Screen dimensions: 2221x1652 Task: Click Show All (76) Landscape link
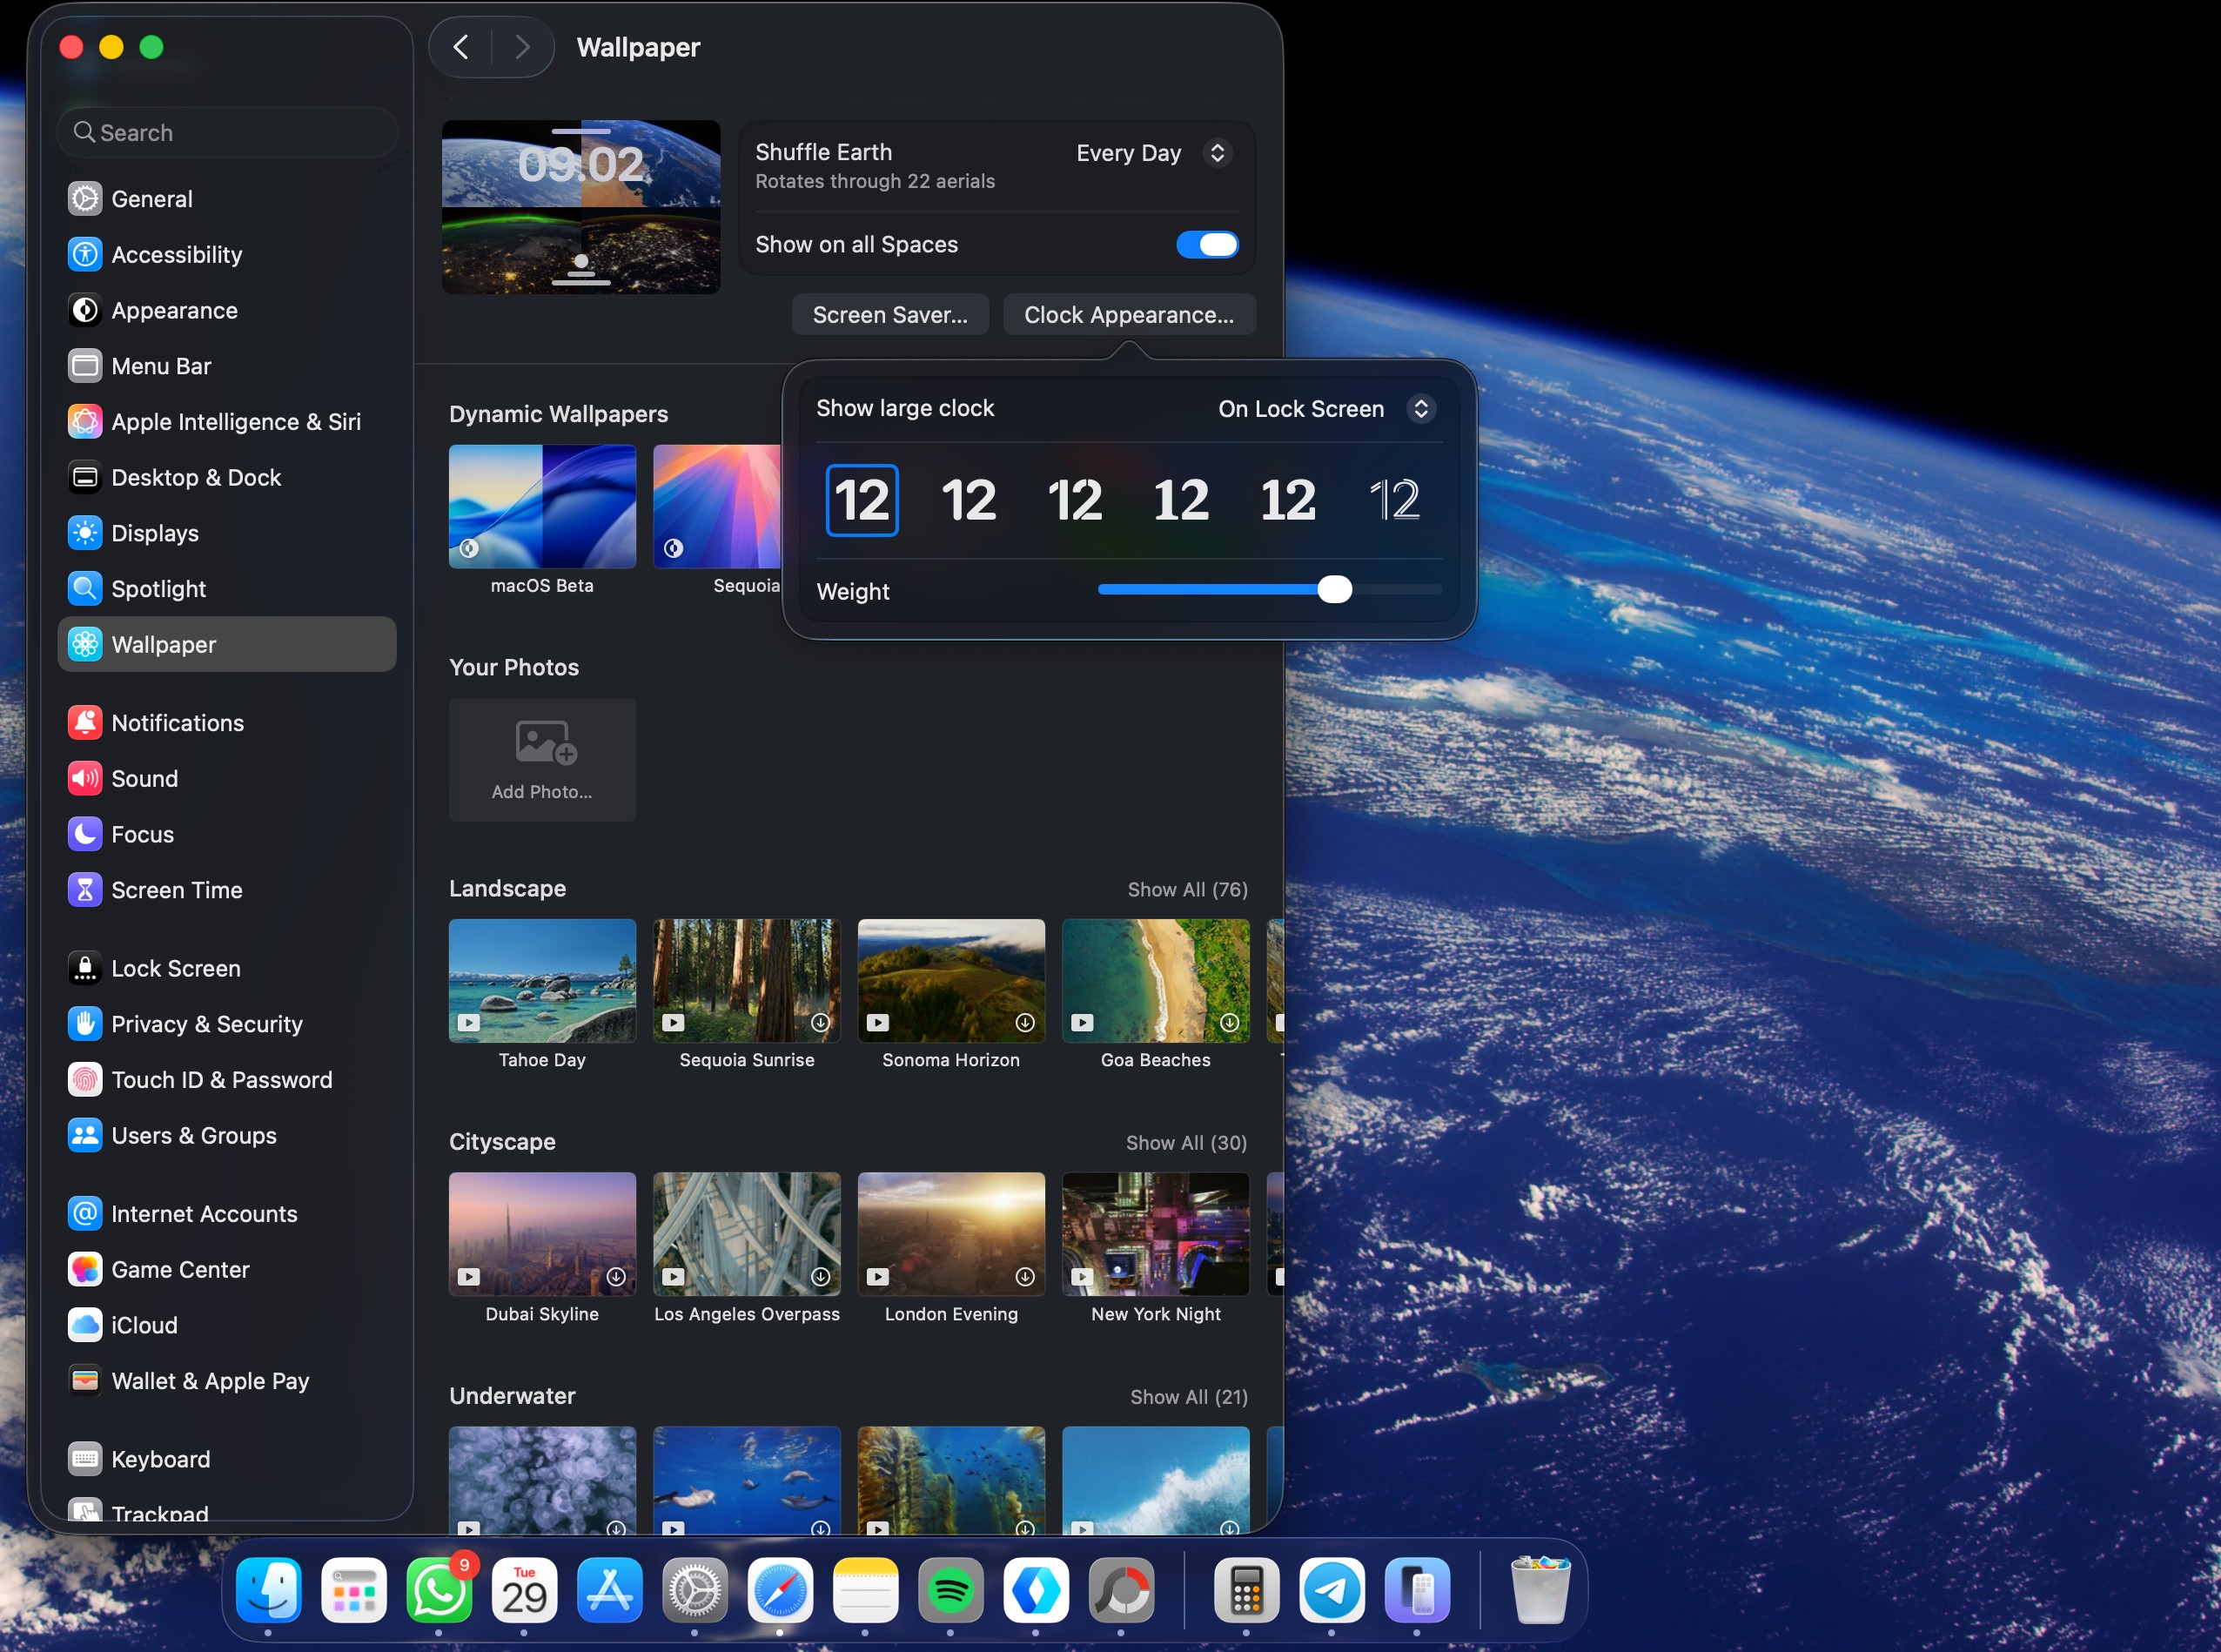1187,890
